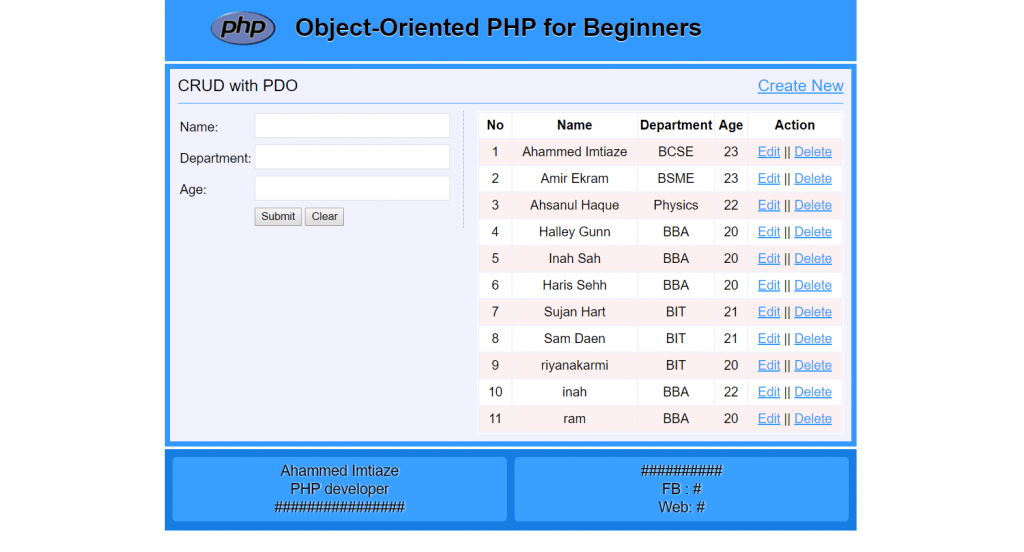This screenshot has width=1024, height=552.
Task: Delete the Halley Gunn record
Action: click(813, 232)
